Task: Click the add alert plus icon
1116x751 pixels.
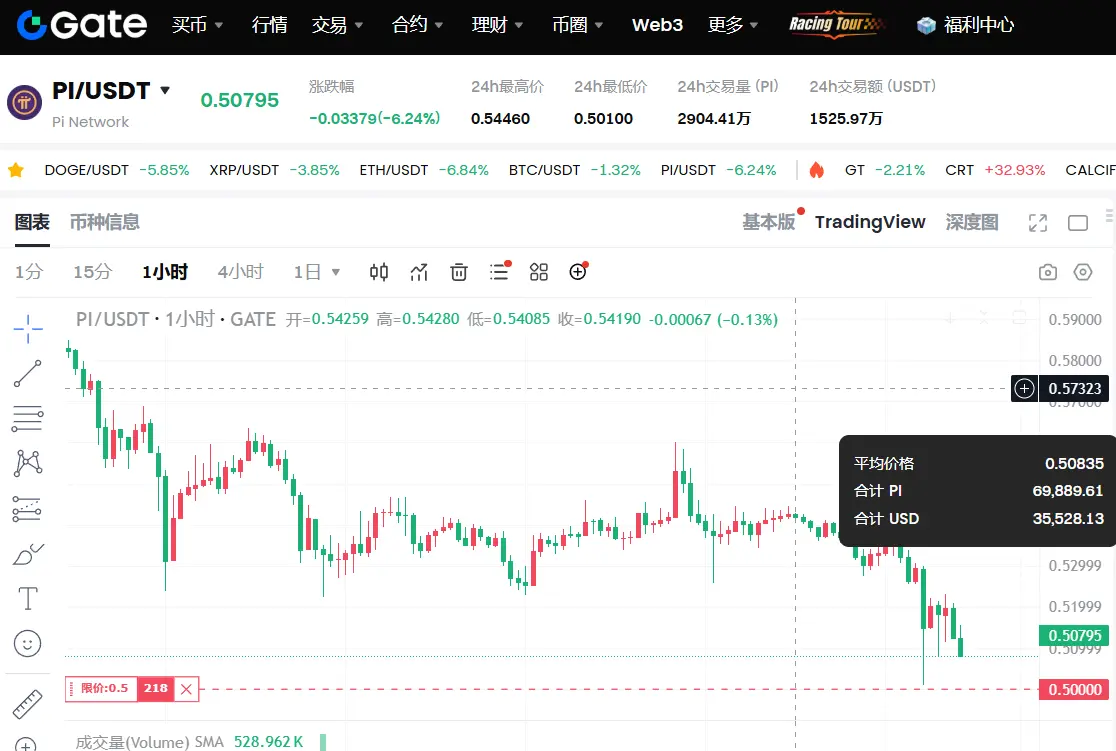Action: [578, 271]
